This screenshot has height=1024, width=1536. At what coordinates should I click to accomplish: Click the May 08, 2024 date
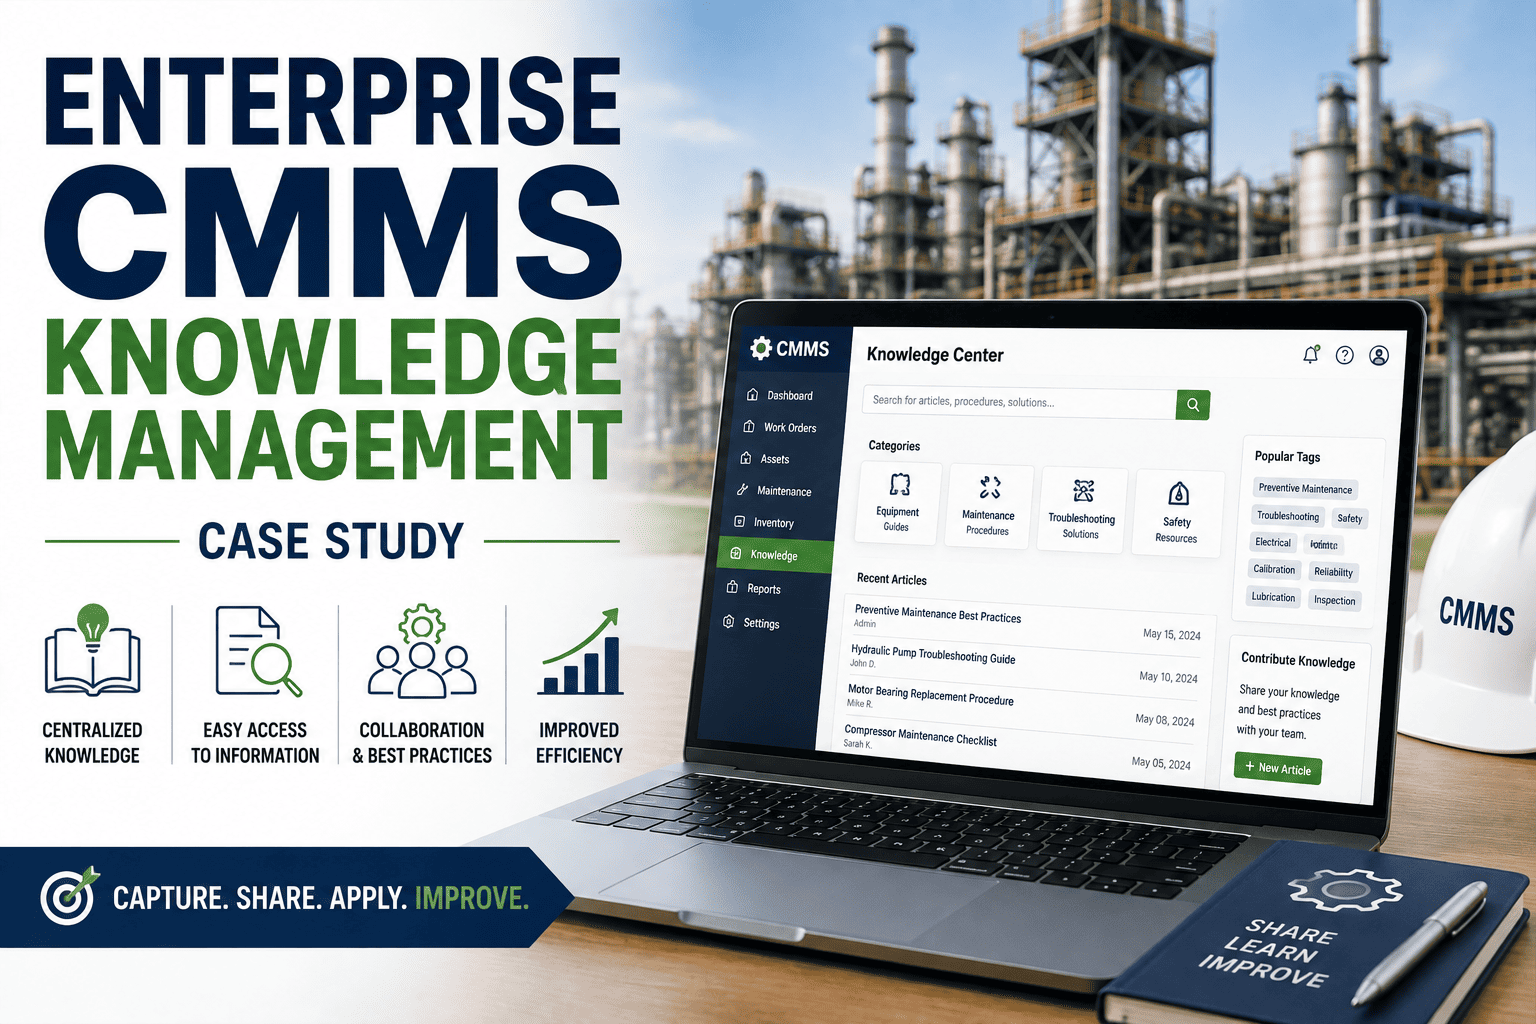[1164, 720]
